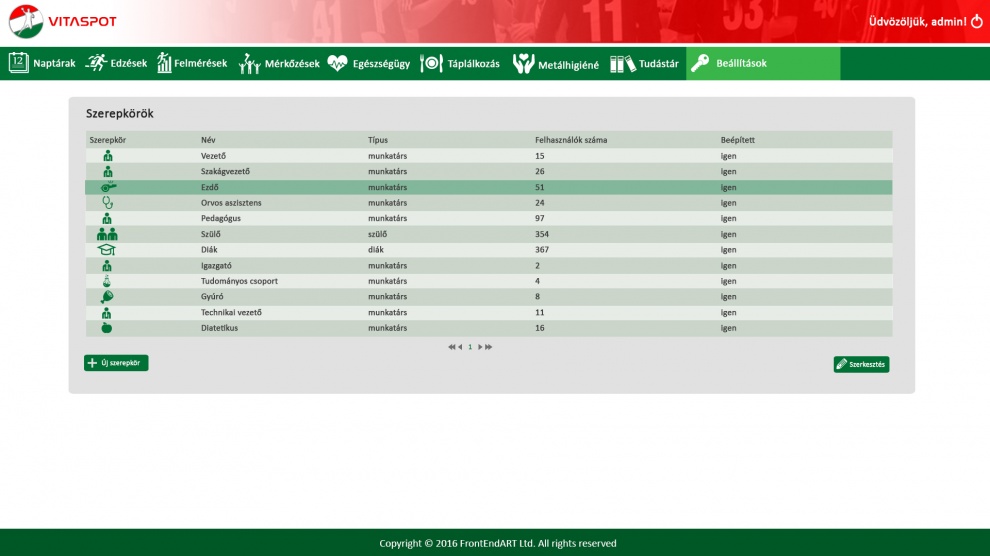
Task: Go to the Edzések section
Action: click(117, 63)
